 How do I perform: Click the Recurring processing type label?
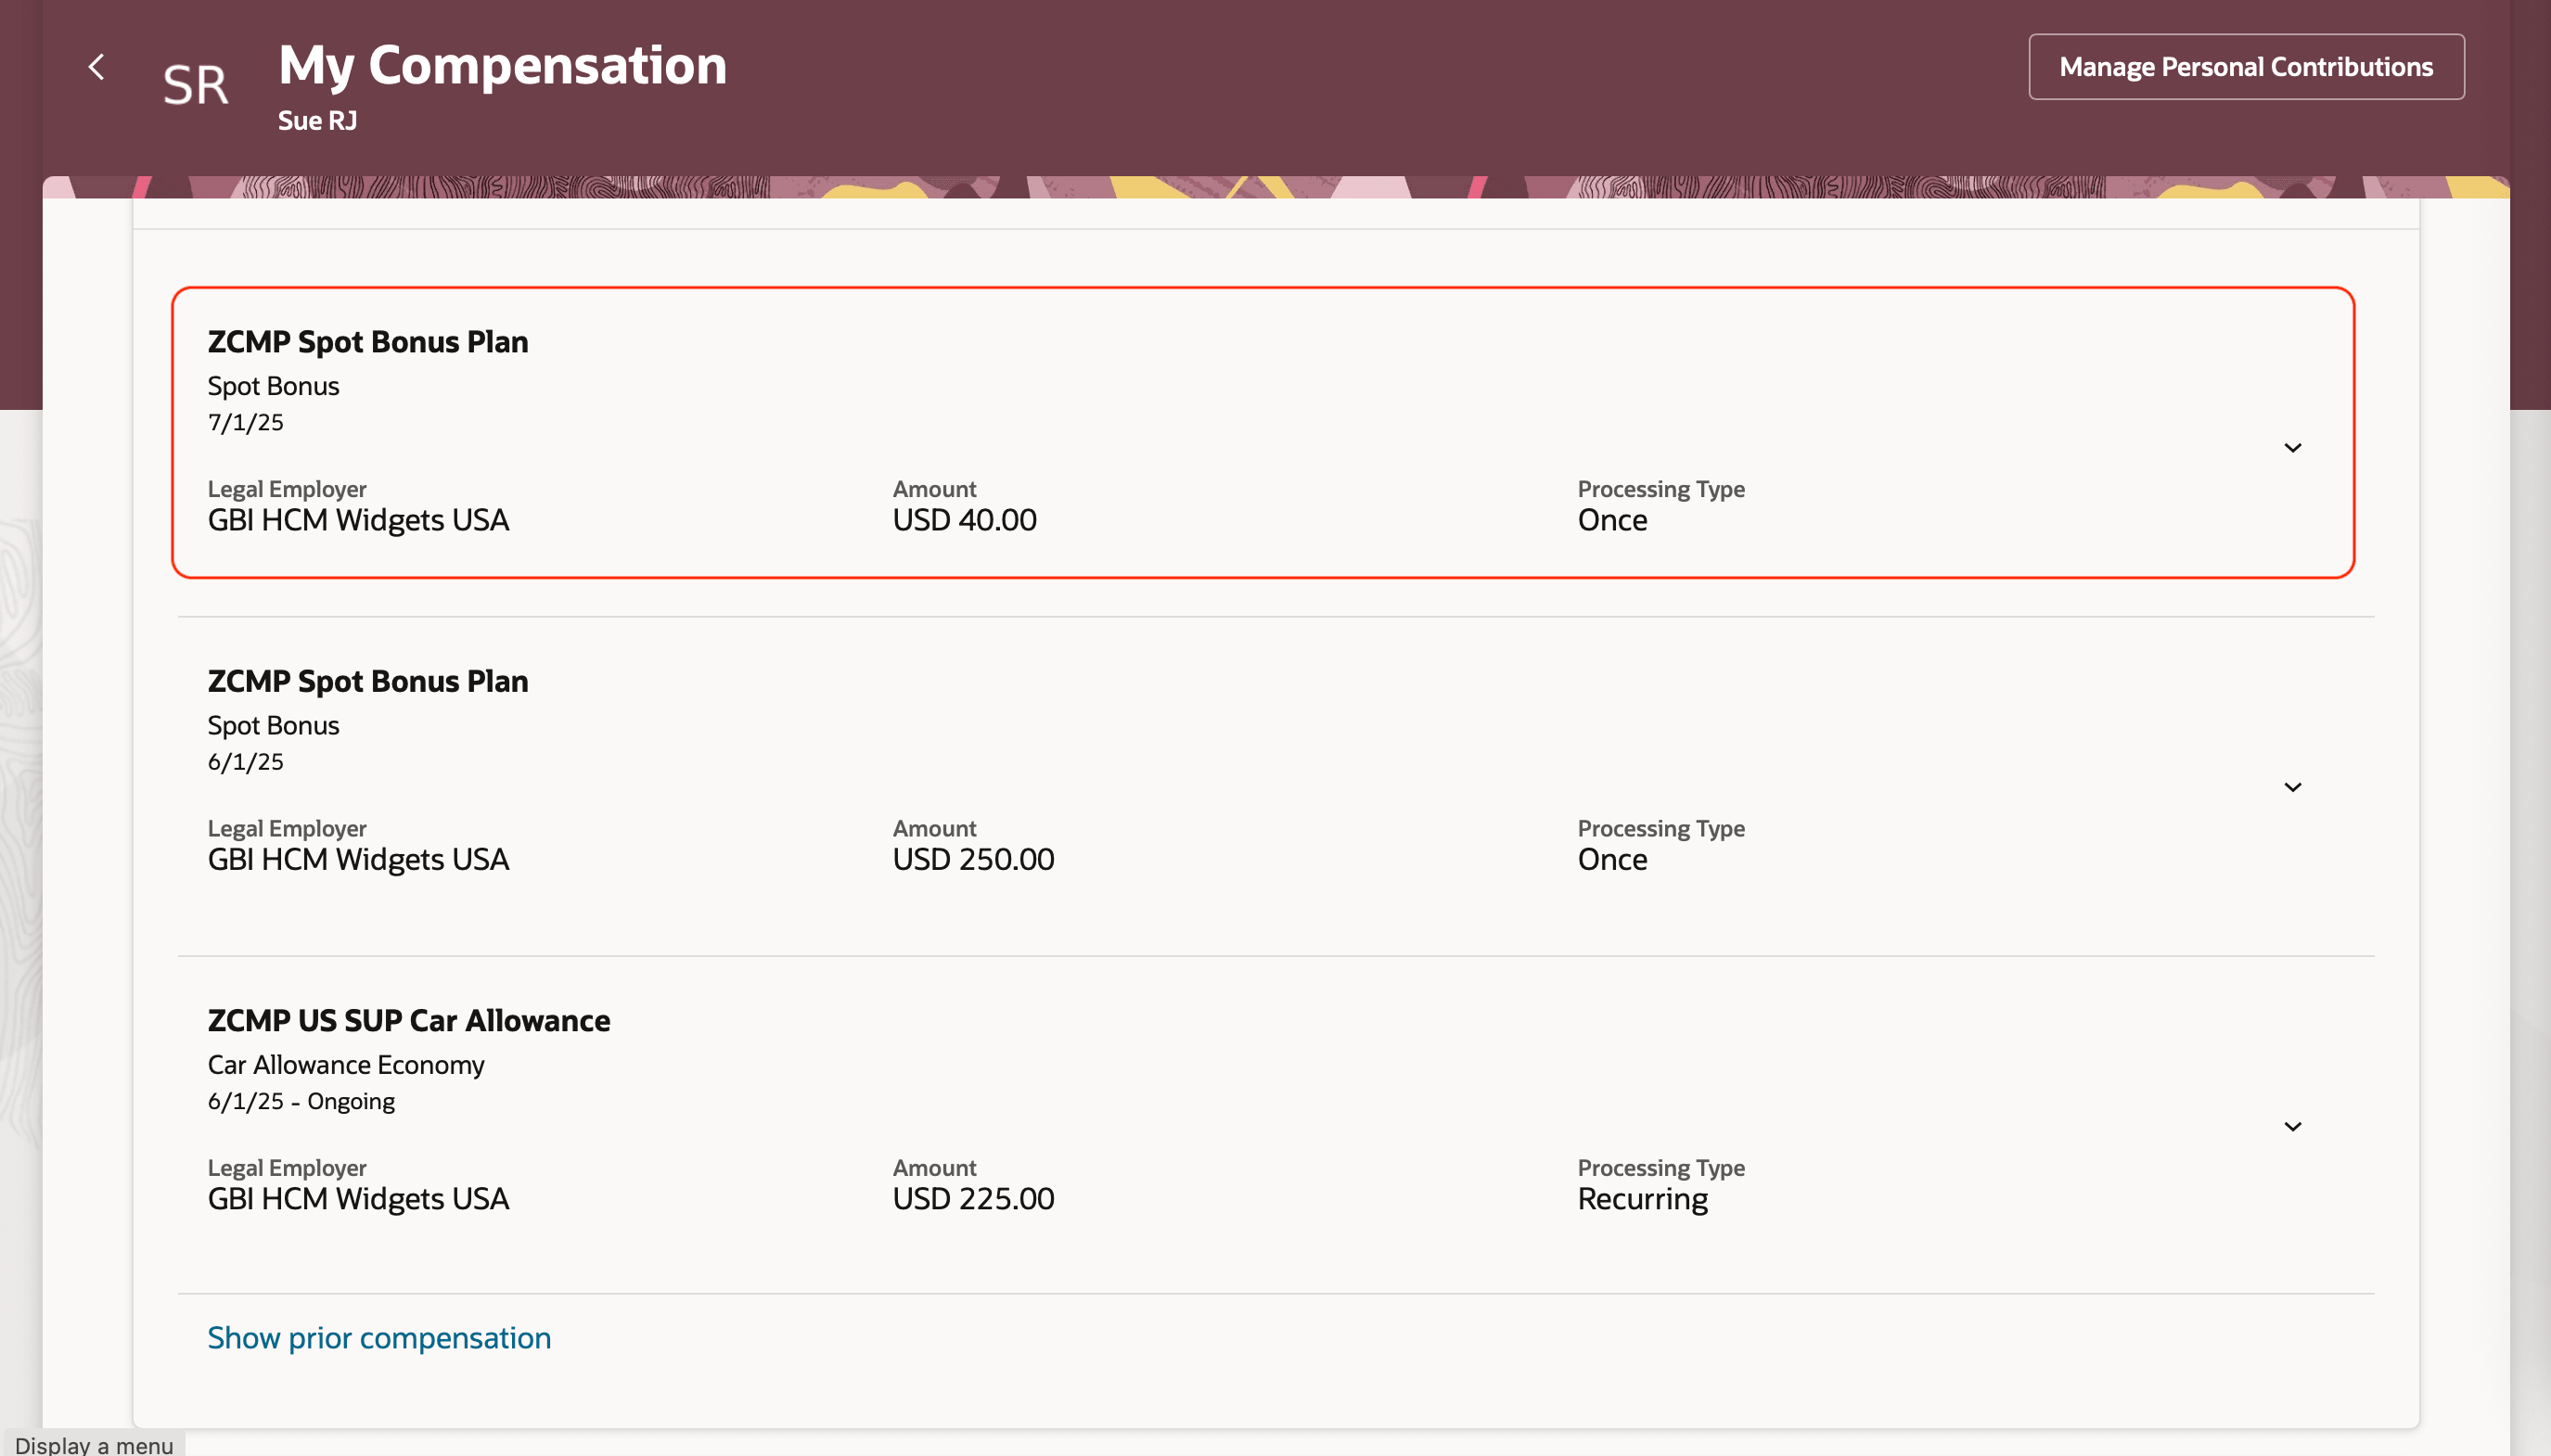[x=1641, y=1197]
